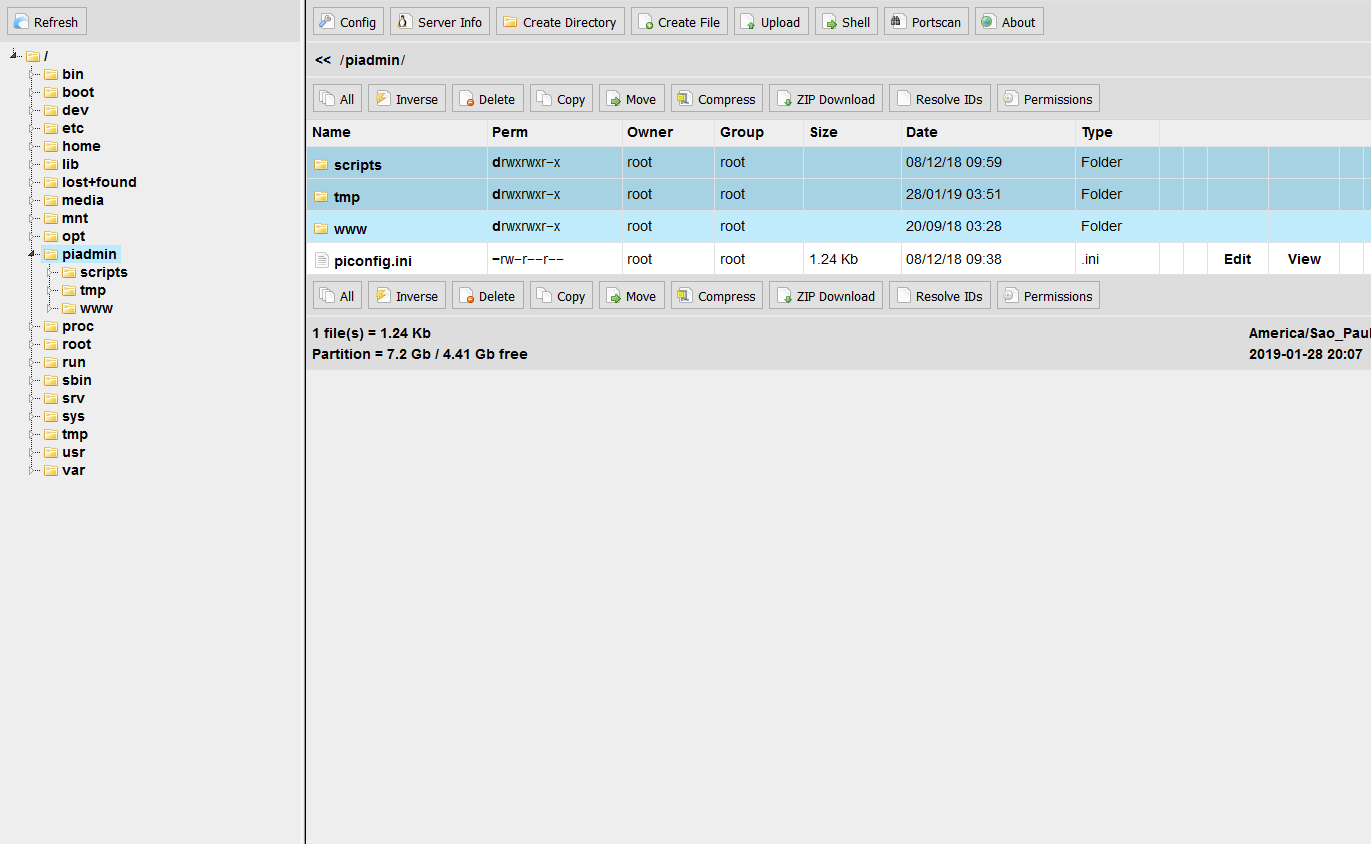Image resolution: width=1371 pixels, height=844 pixels.
Task: Sort by the Size column header
Action: (x=824, y=132)
